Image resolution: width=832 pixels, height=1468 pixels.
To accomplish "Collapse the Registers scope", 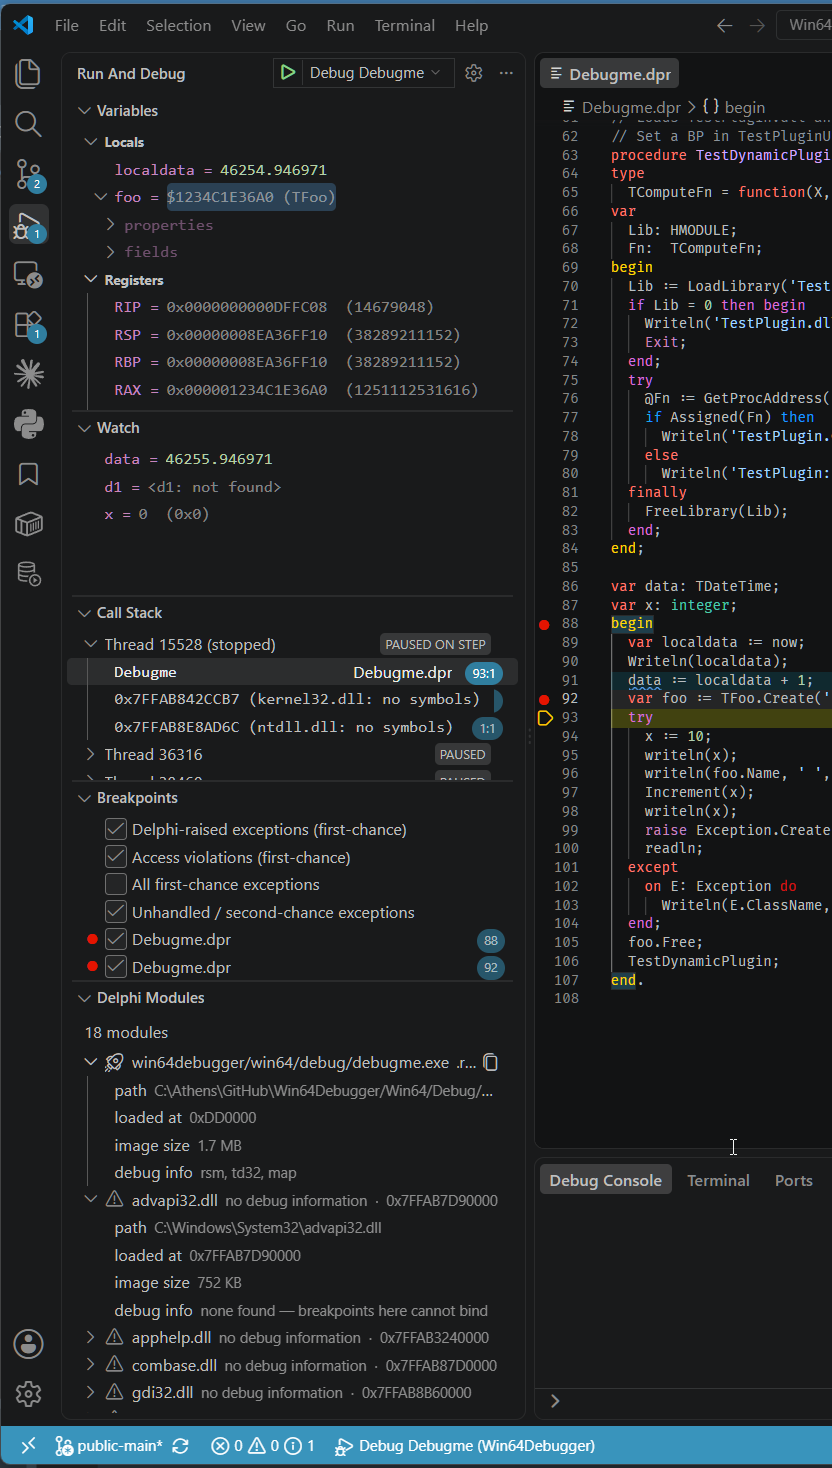I will coord(91,280).
